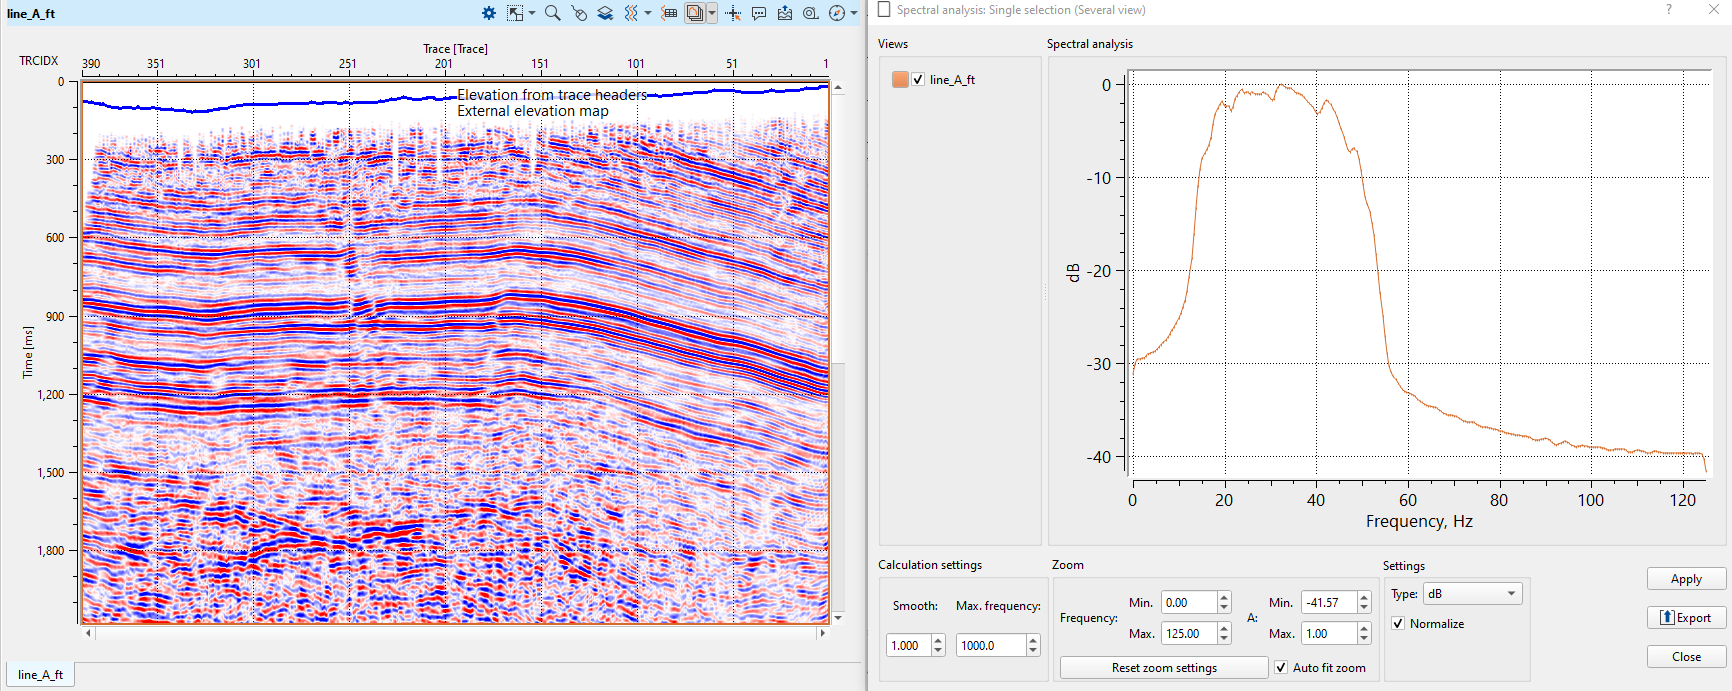Toggle the Auto fit zoom checkbox
The image size is (1732, 691).
click(x=1281, y=668)
